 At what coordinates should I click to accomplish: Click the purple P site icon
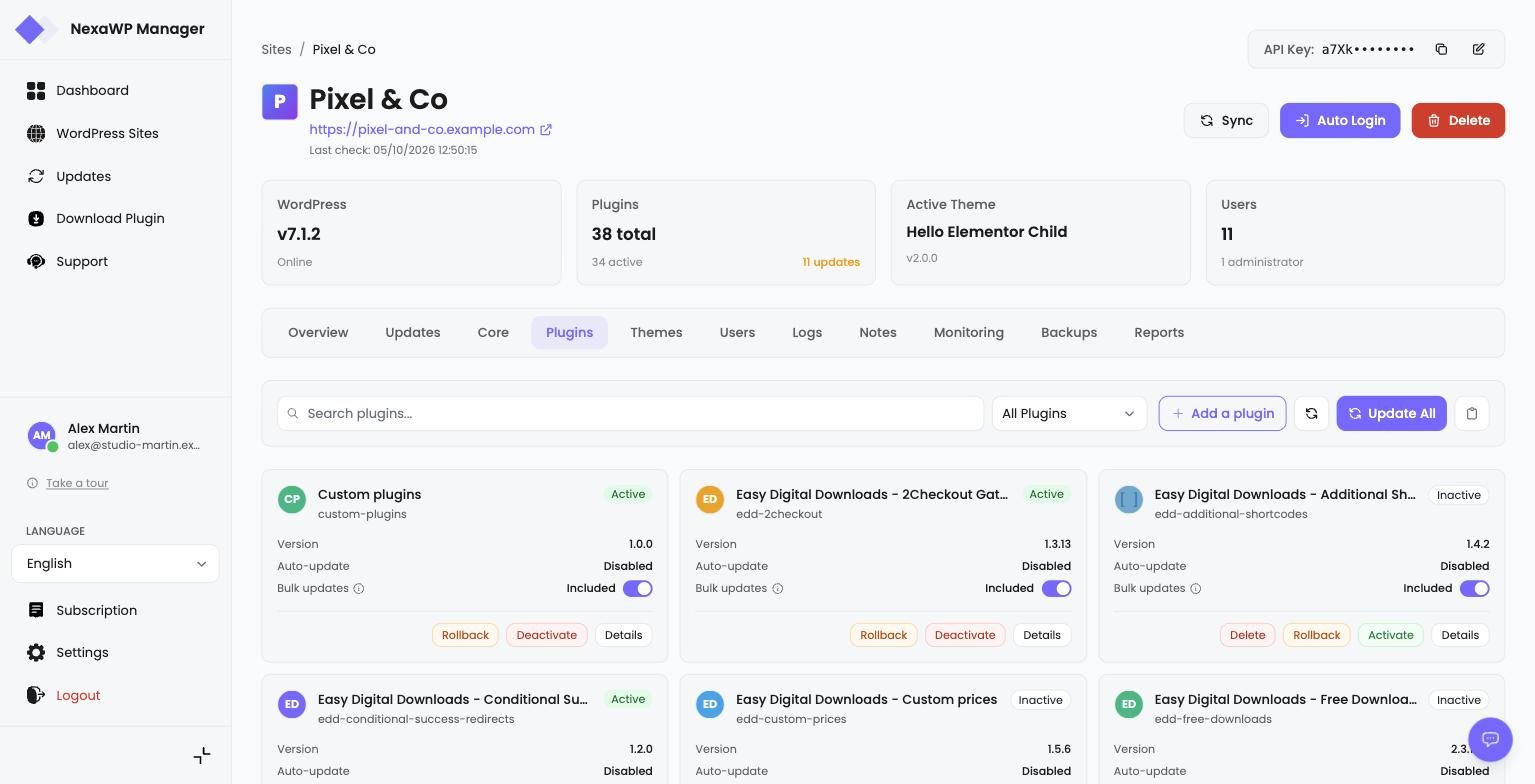pos(280,102)
